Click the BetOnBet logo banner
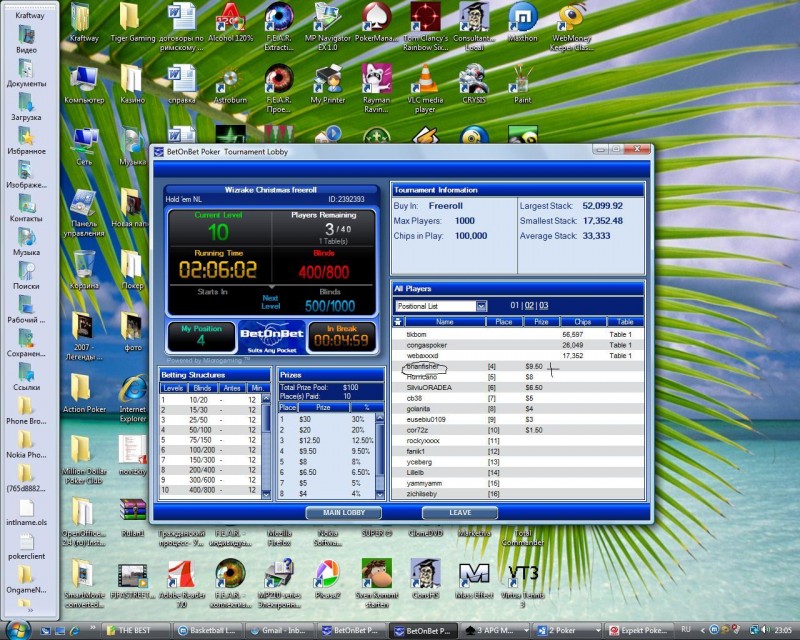The height and width of the screenshot is (640, 800). (272, 337)
